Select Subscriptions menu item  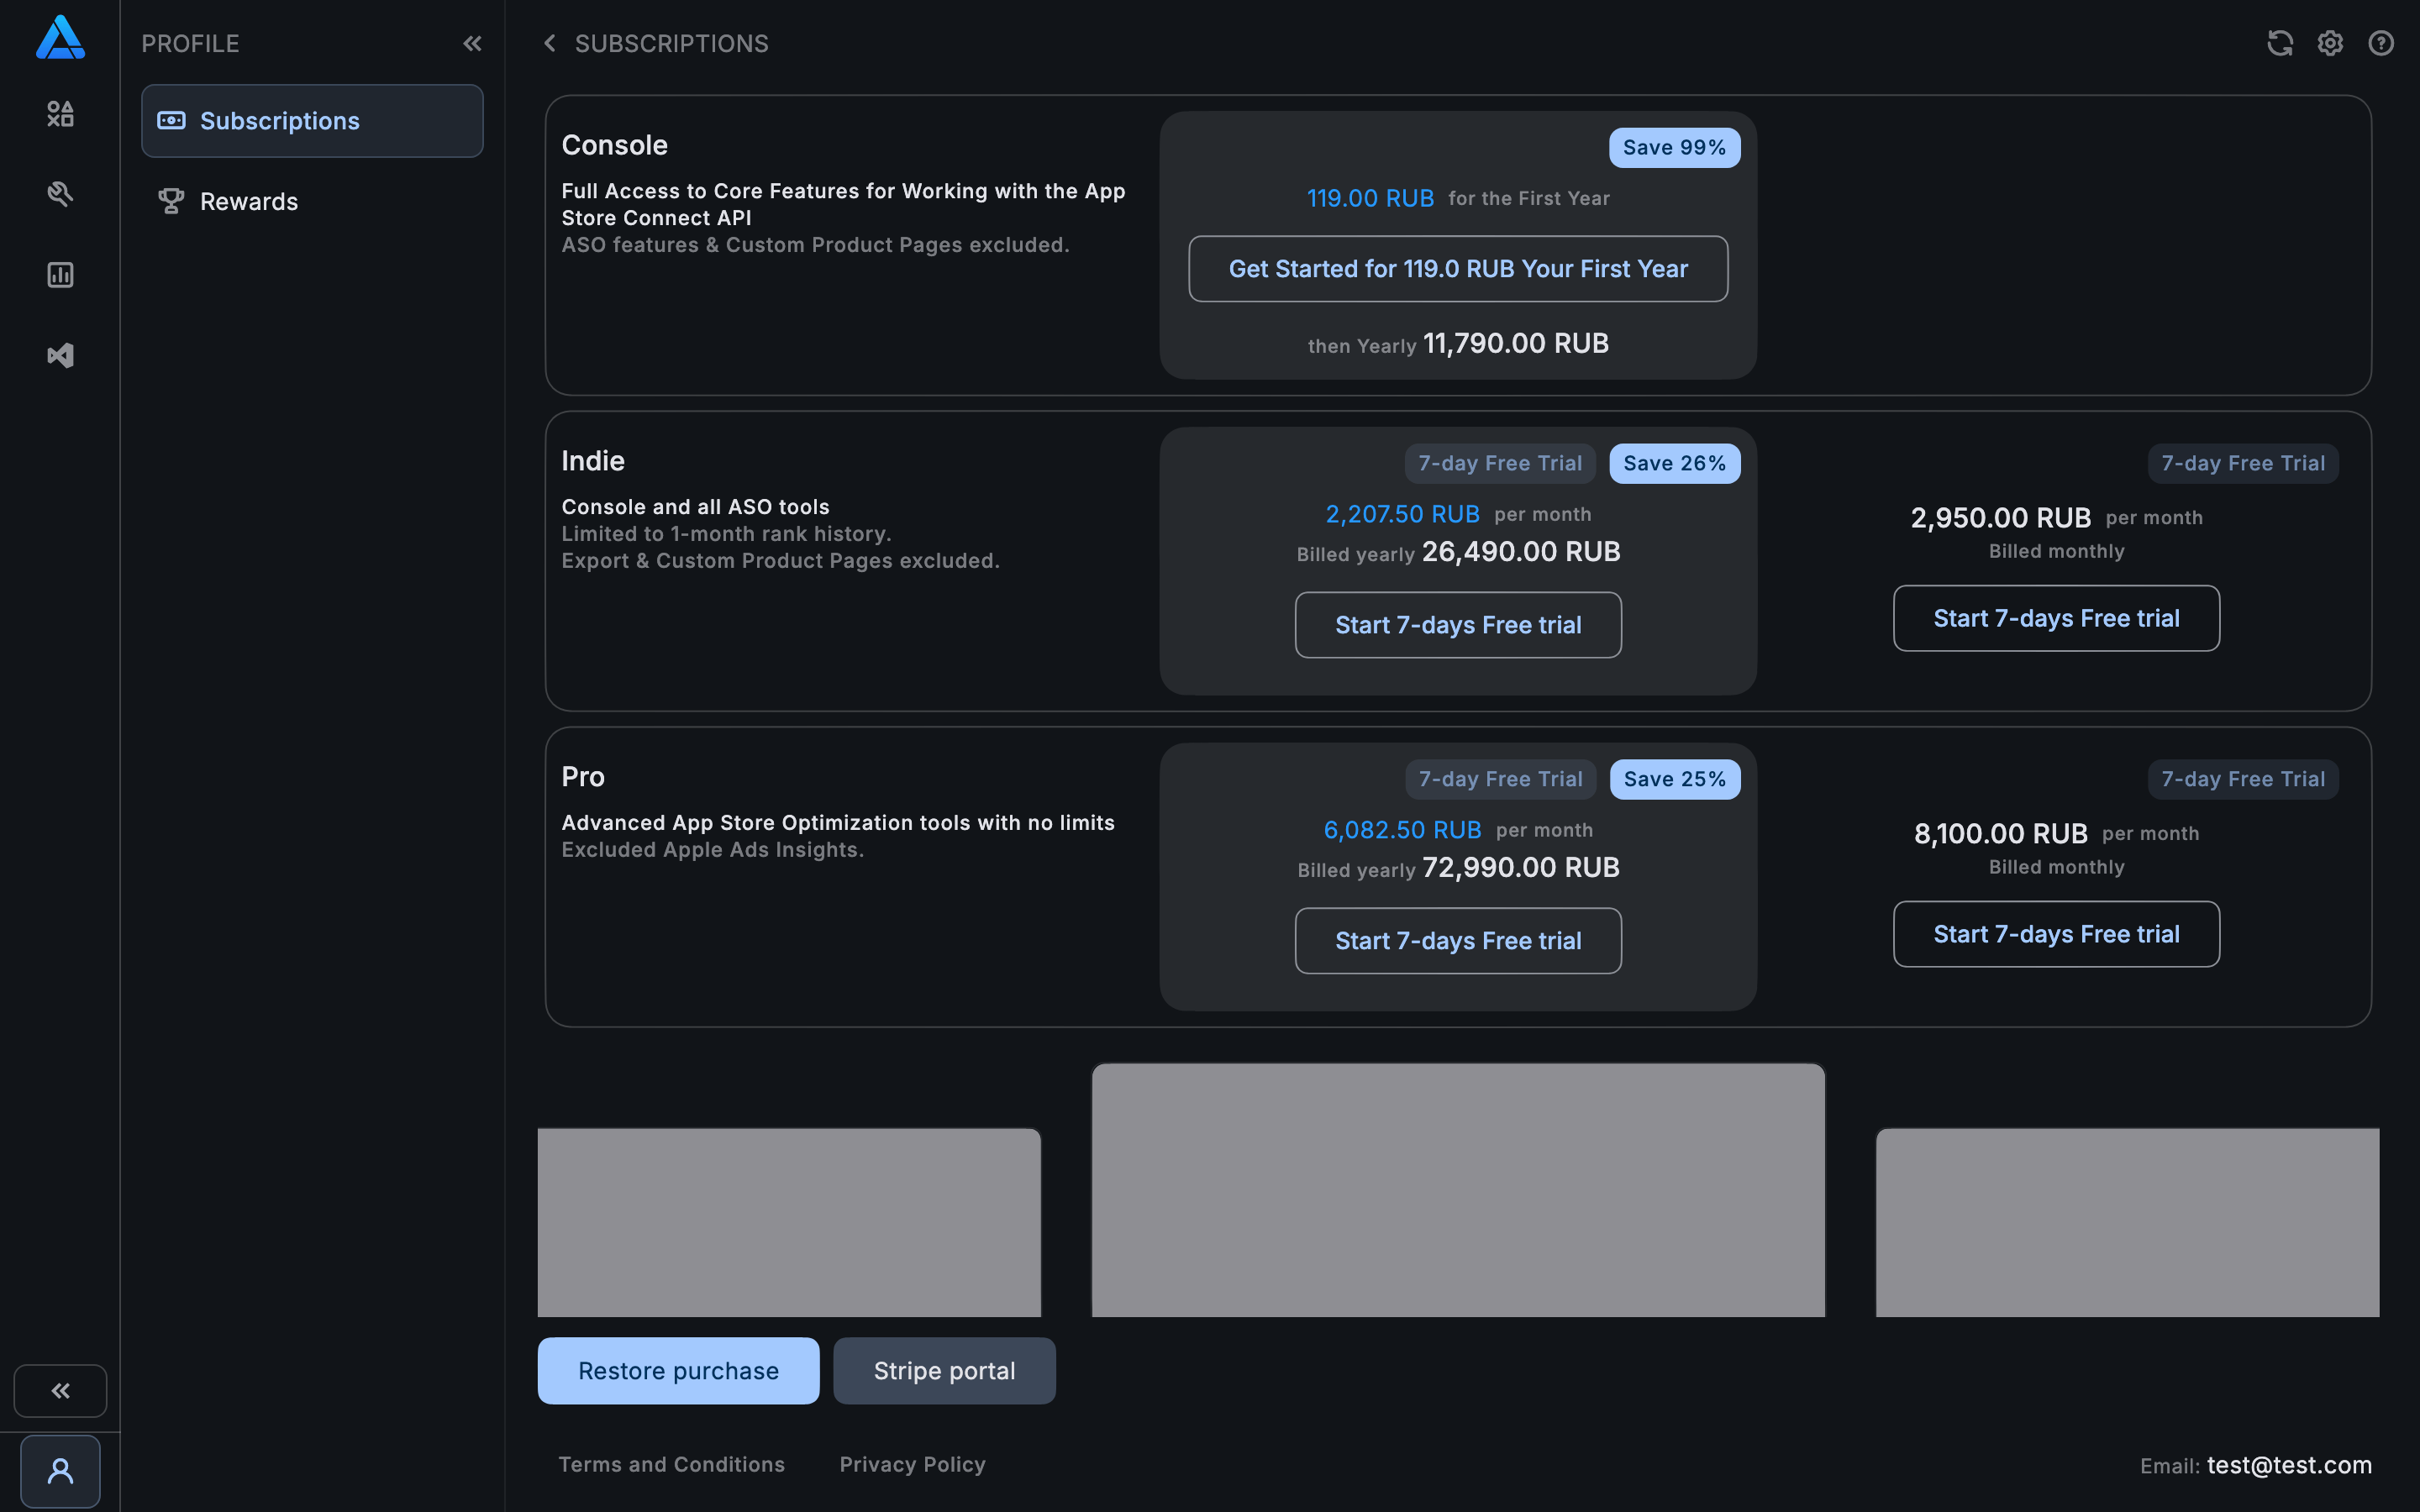(x=312, y=121)
